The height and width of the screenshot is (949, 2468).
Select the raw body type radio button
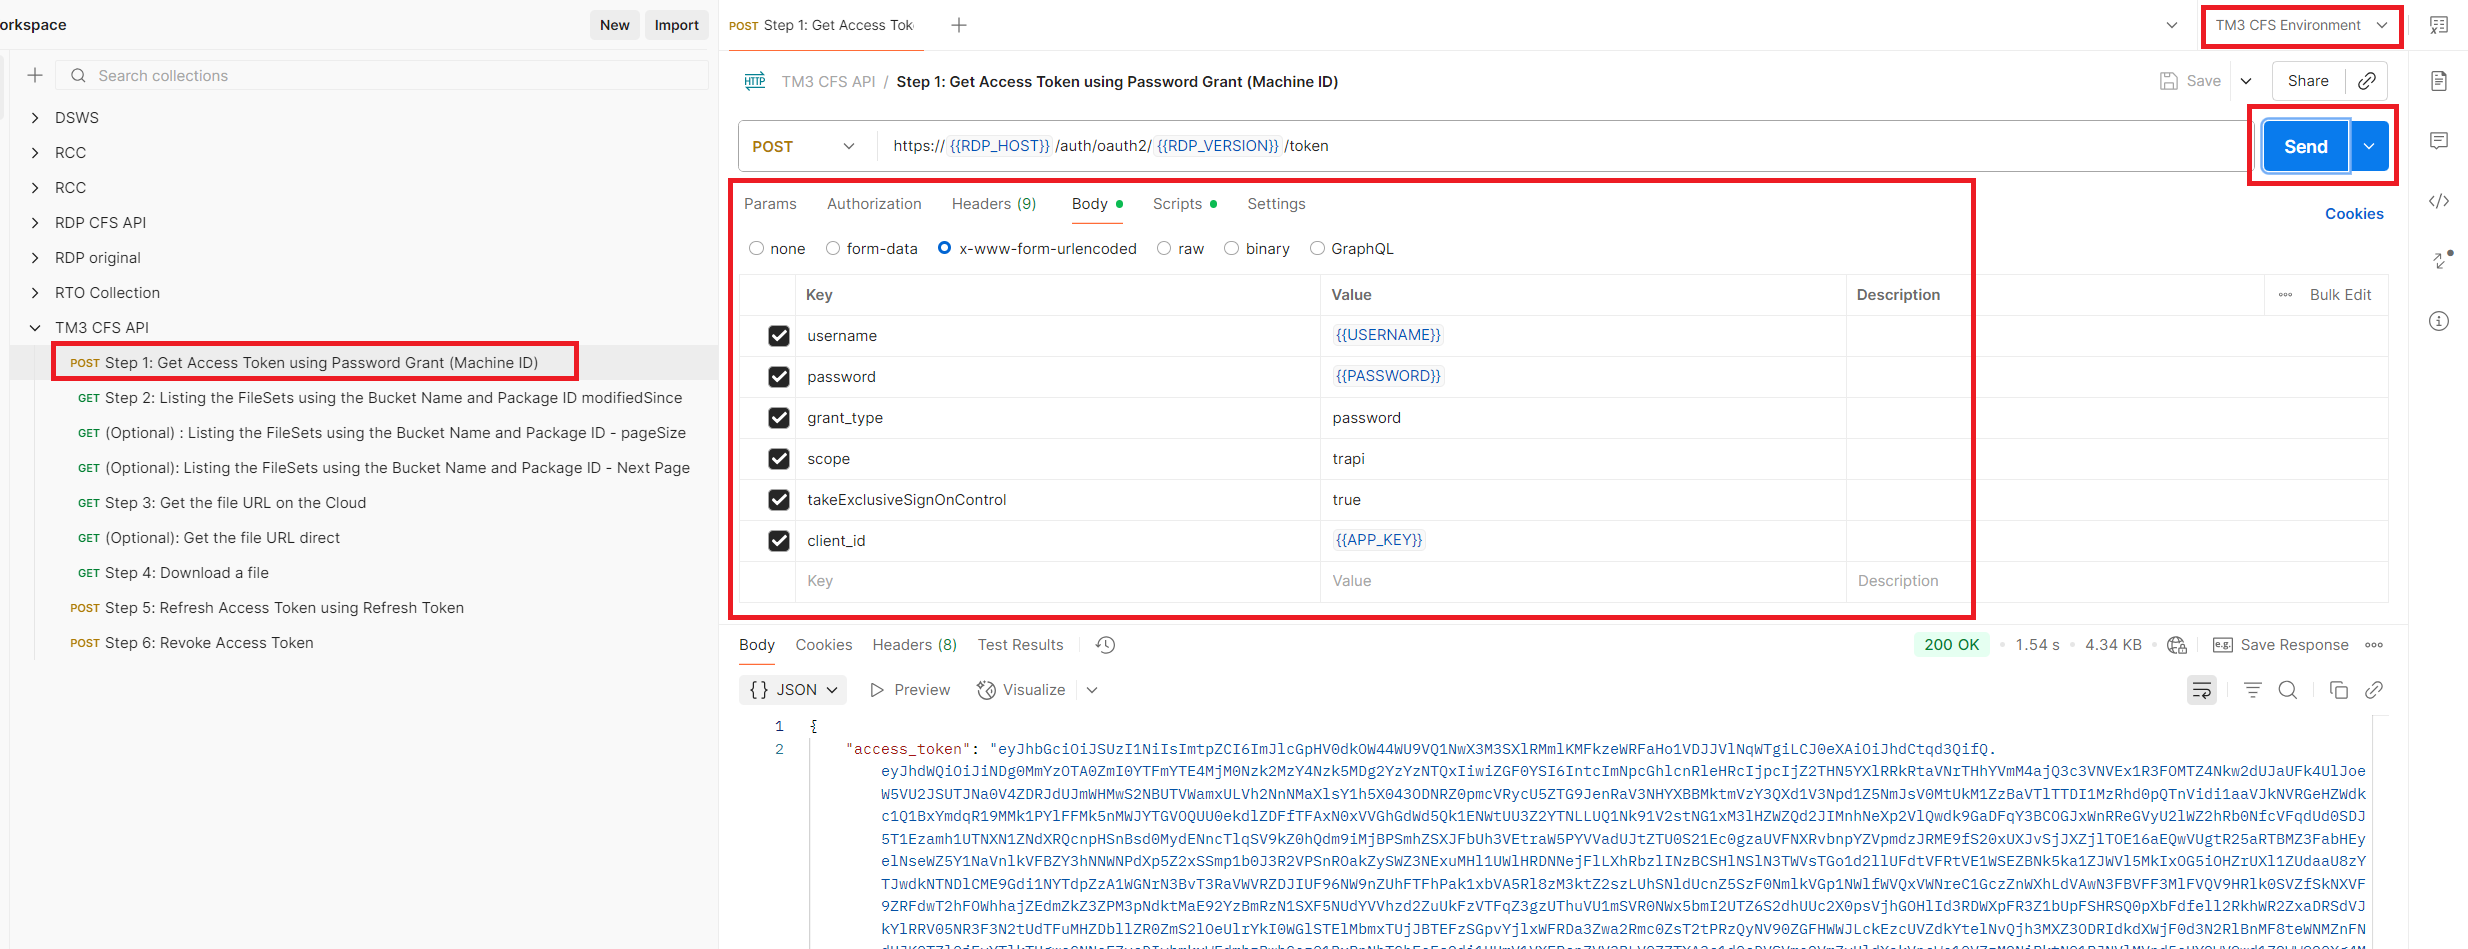(1164, 249)
